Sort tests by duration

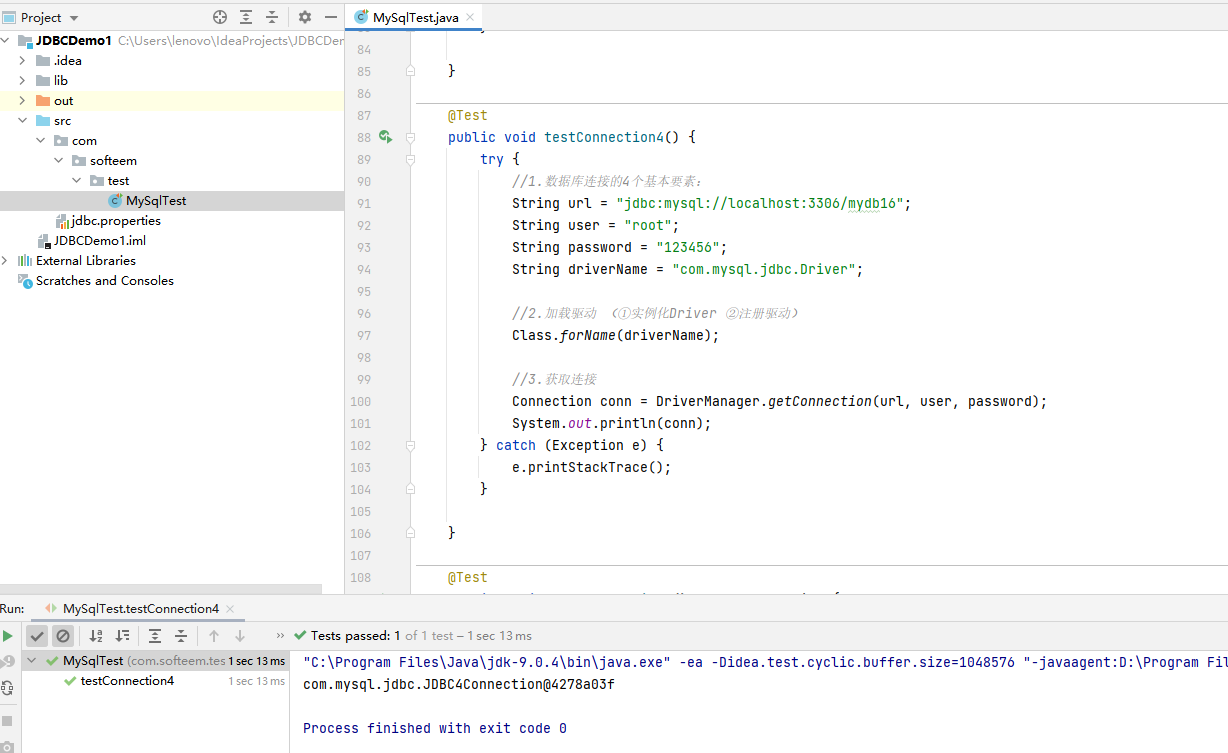pos(122,636)
